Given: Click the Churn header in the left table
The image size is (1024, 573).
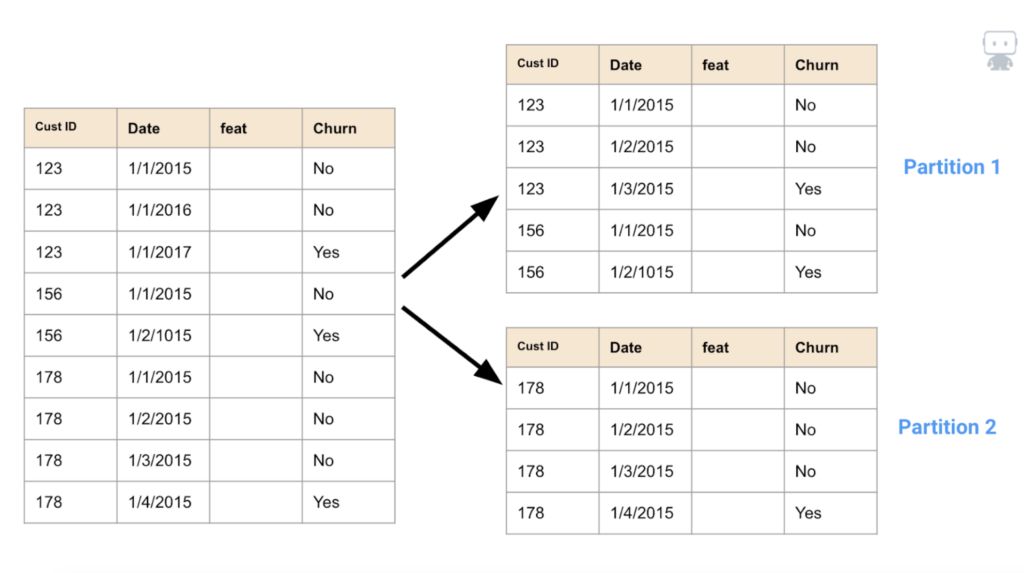Looking at the screenshot, I should (348, 128).
